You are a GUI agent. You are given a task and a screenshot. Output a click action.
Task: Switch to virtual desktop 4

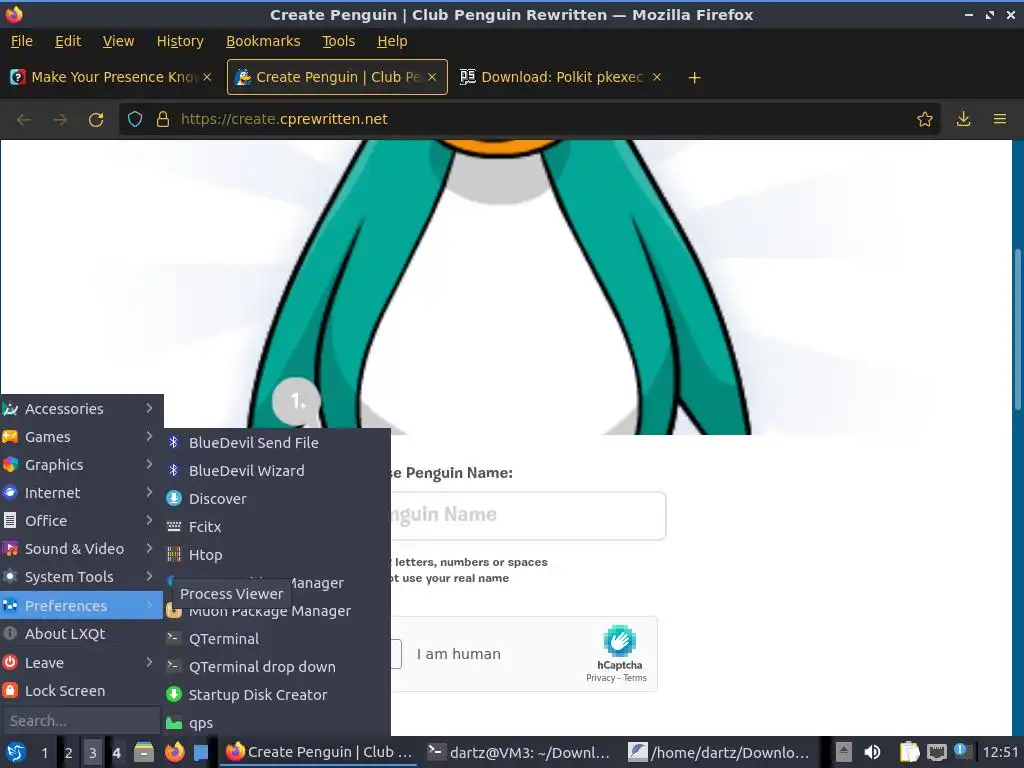(116, 753)
